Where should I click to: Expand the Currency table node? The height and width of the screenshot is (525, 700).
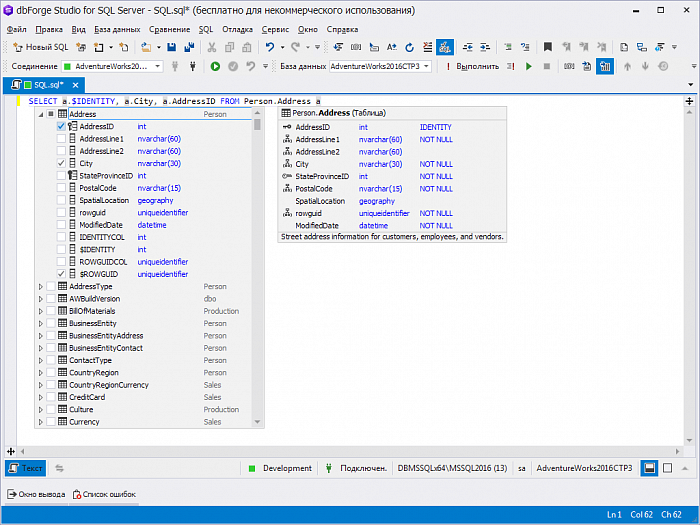pos(41,422)
